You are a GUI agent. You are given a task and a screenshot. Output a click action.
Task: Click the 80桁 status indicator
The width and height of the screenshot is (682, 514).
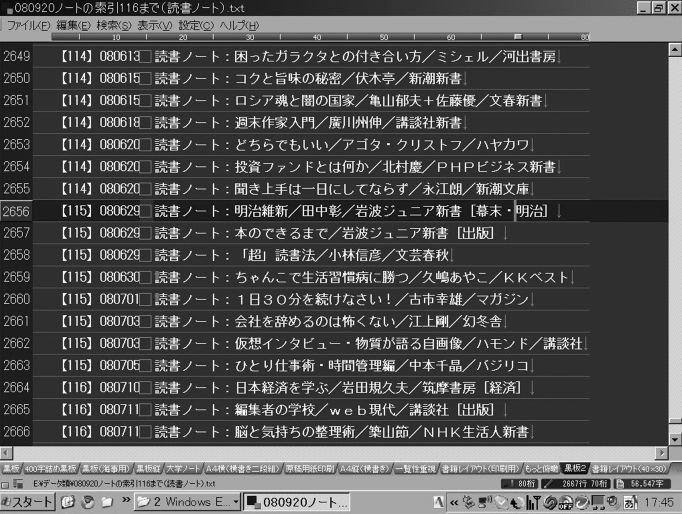(x=519, y=484)
